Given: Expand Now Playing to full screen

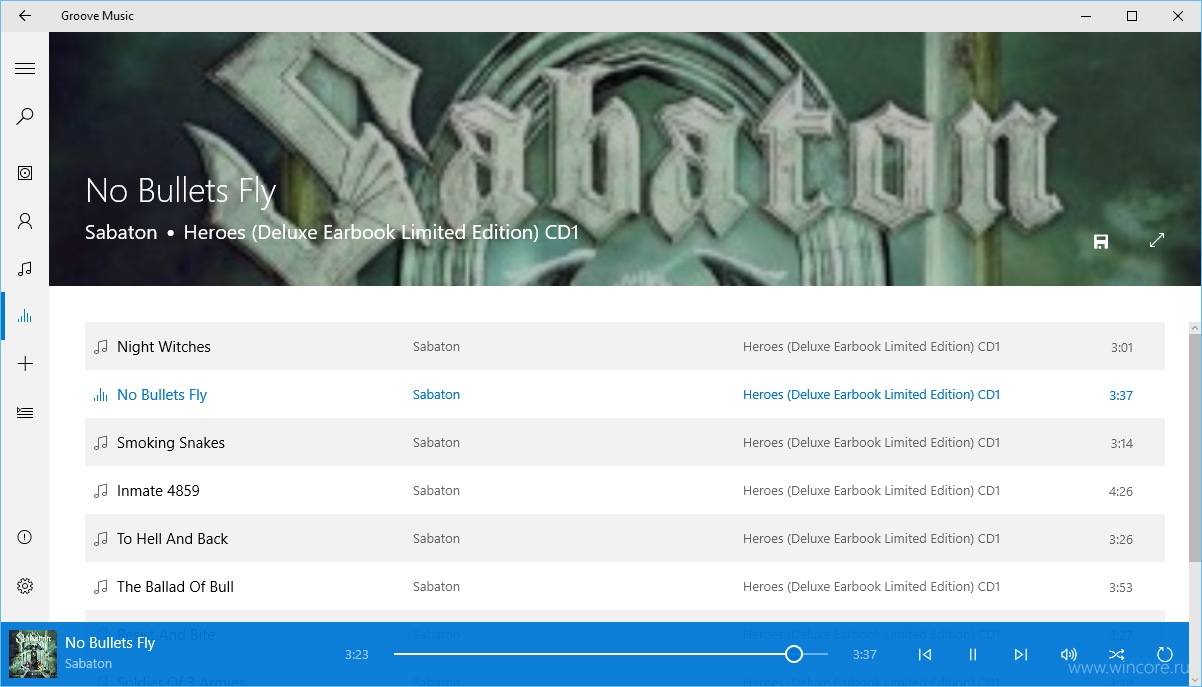Looking at the screenshot, I should tap(1157, 241).
